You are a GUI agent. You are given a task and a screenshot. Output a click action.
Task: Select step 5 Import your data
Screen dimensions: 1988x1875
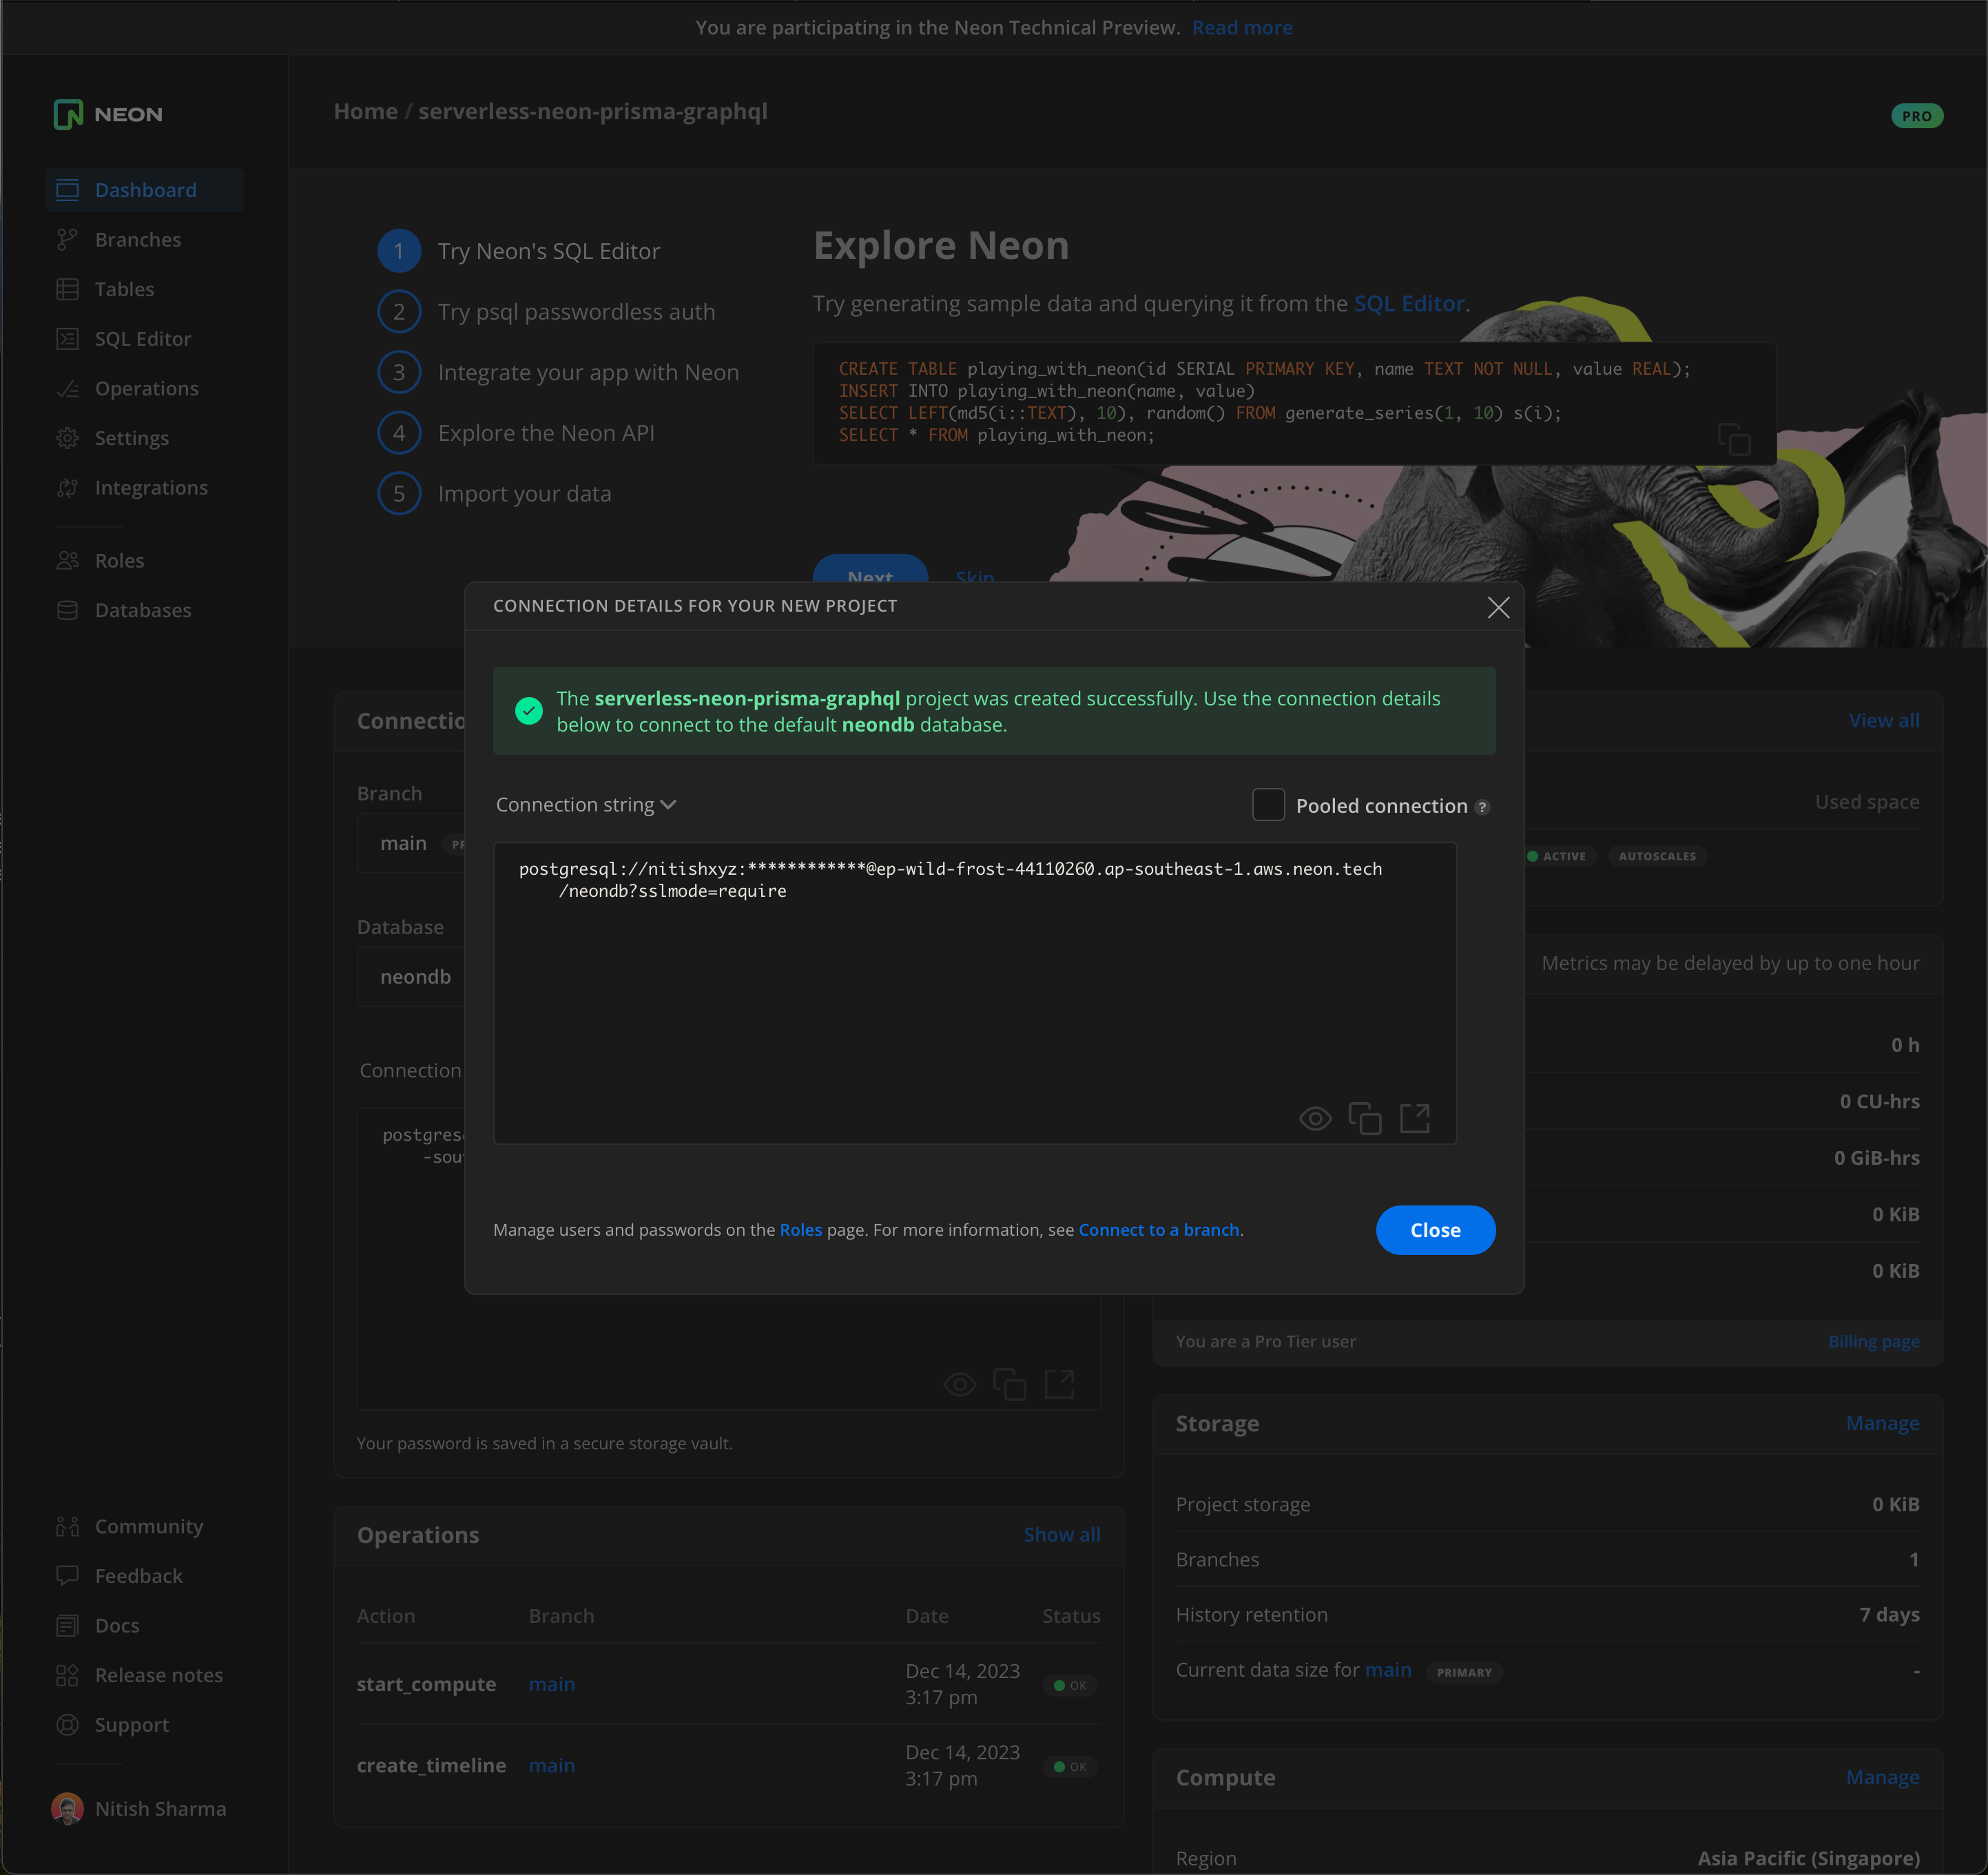pos(494,494)
